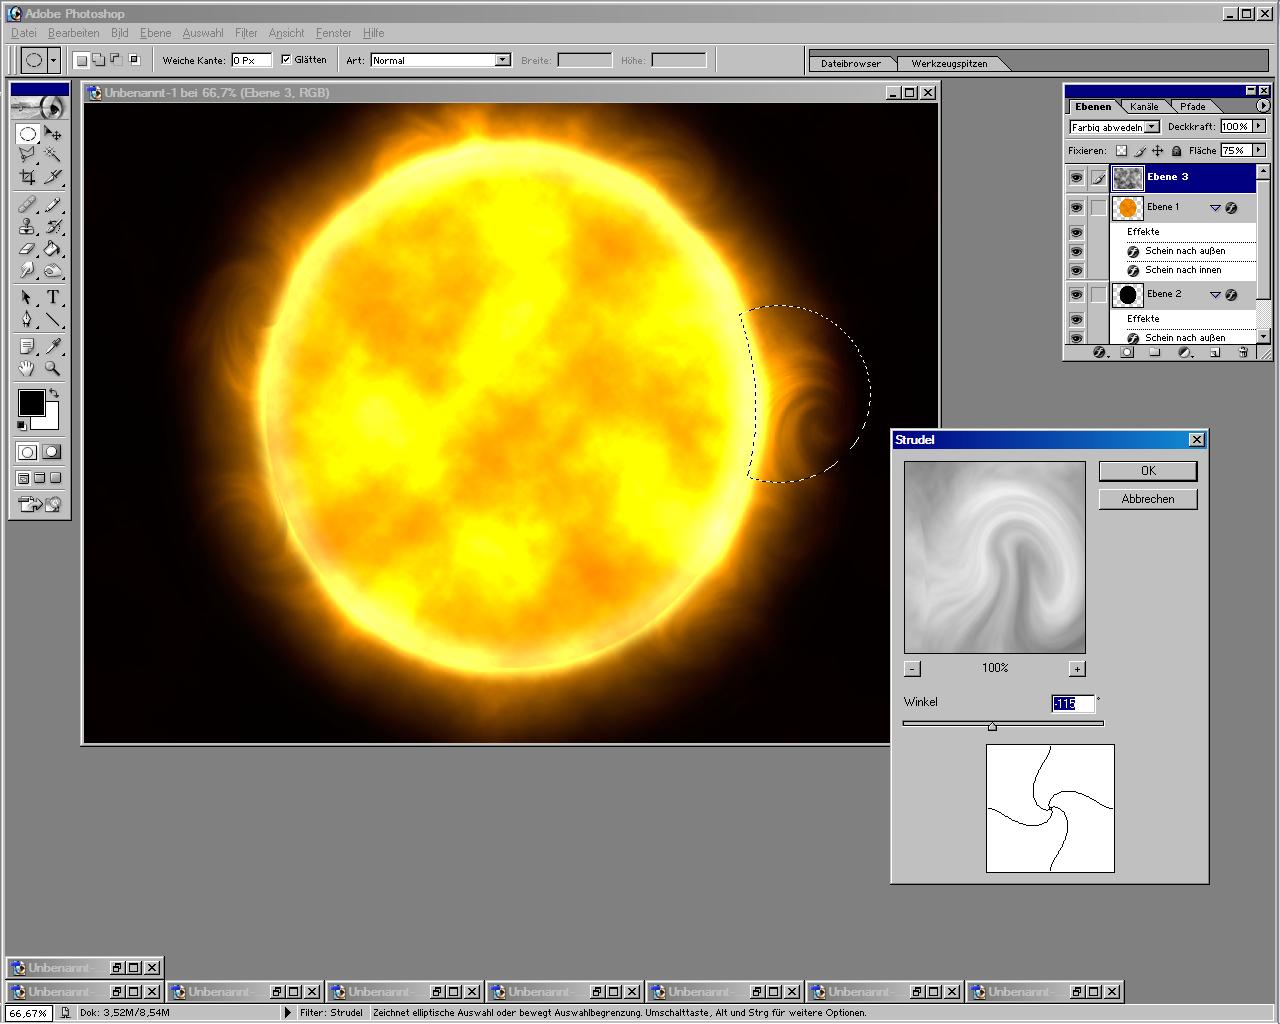Open the Ebene menu

(x=155, y=33)
